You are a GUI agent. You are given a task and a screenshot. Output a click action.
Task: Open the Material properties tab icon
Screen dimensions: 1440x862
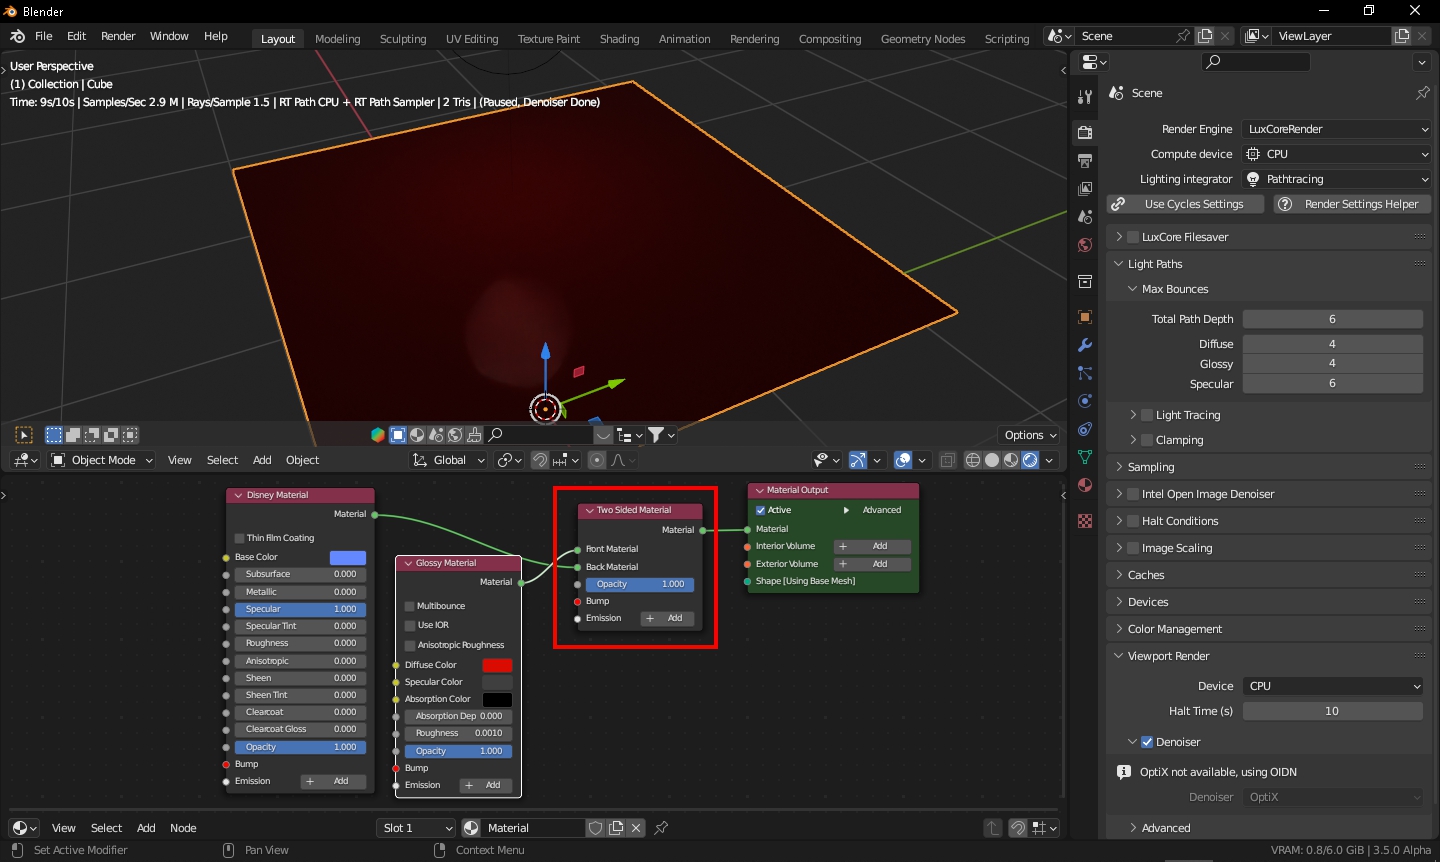pos(1085,485)
